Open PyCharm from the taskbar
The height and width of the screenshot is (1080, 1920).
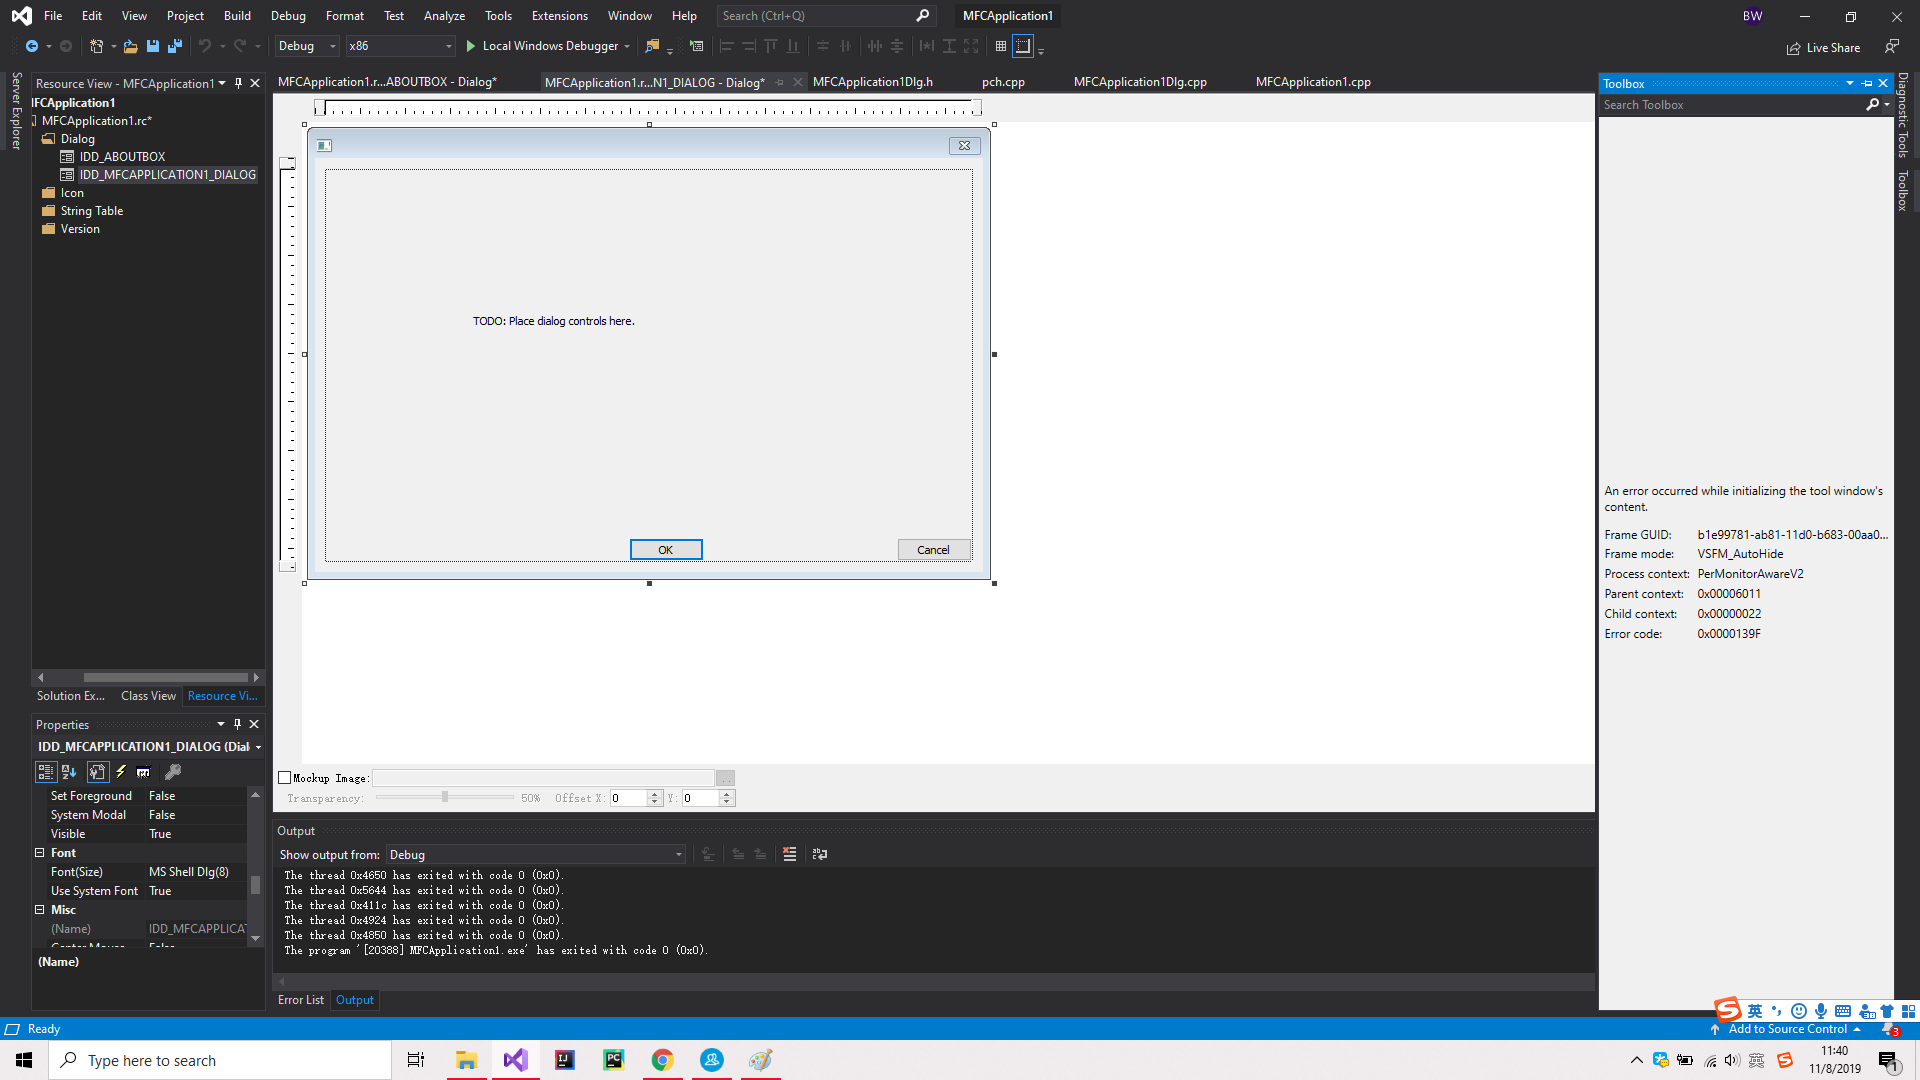coord(613,1060)
